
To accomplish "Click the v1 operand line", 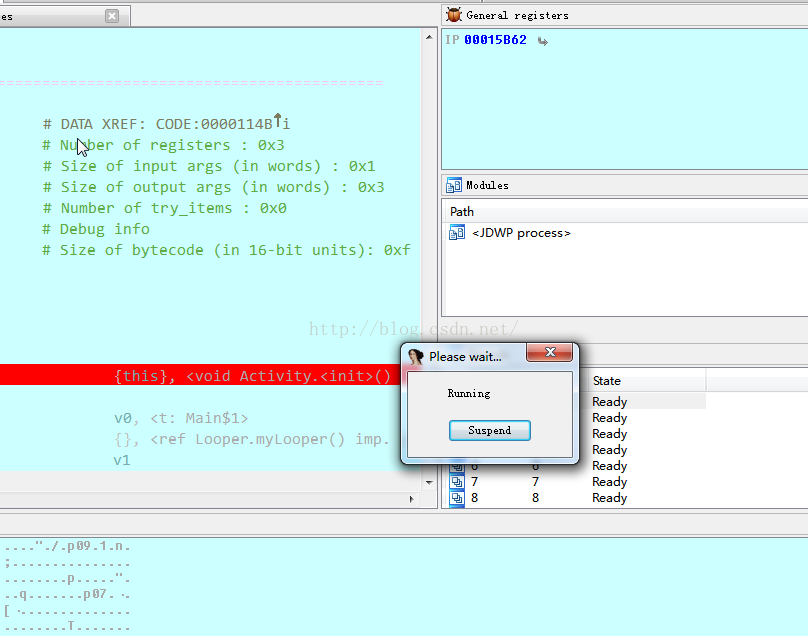I will (122, 460).
